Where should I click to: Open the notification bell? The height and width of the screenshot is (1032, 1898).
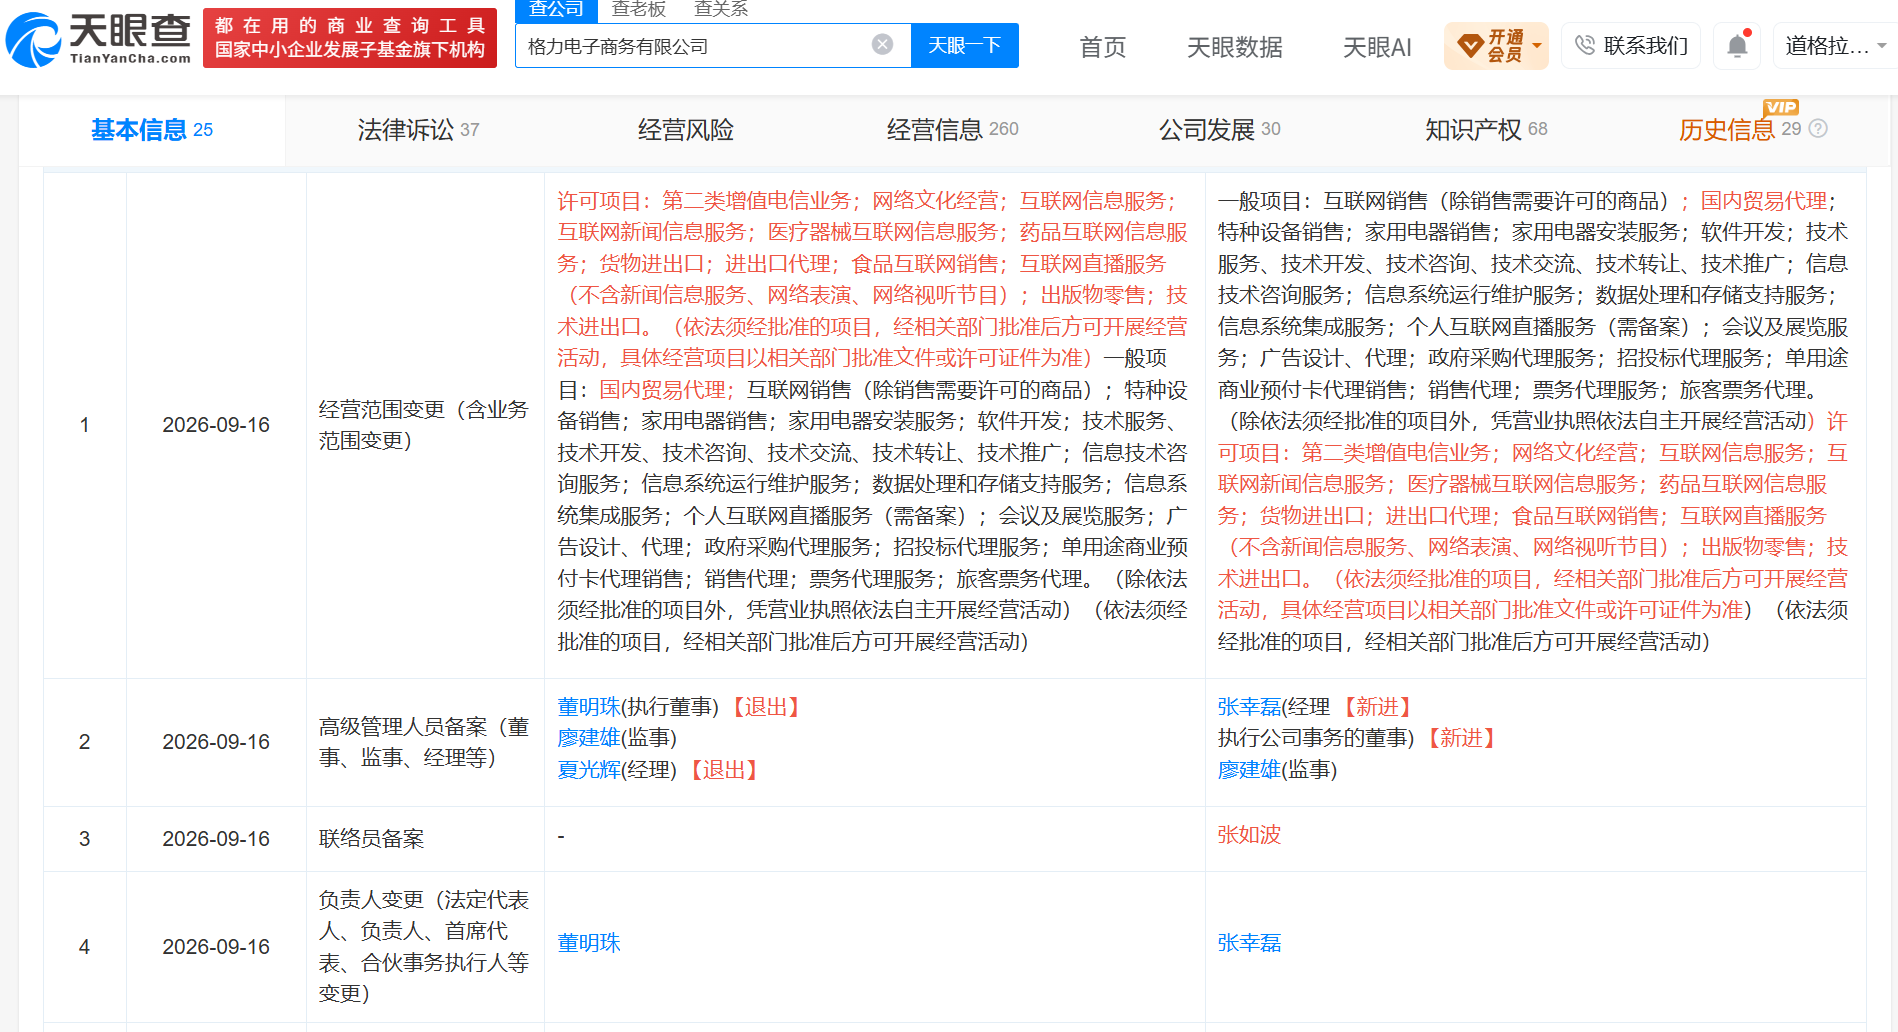1738,45
